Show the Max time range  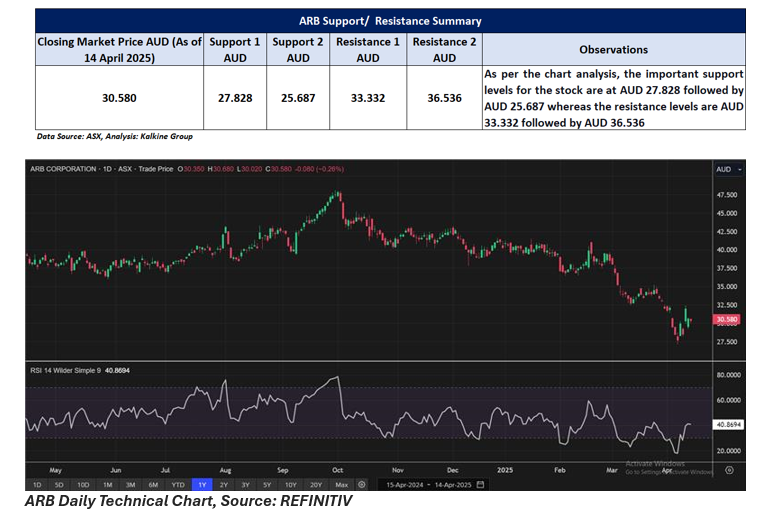point(341,485)
